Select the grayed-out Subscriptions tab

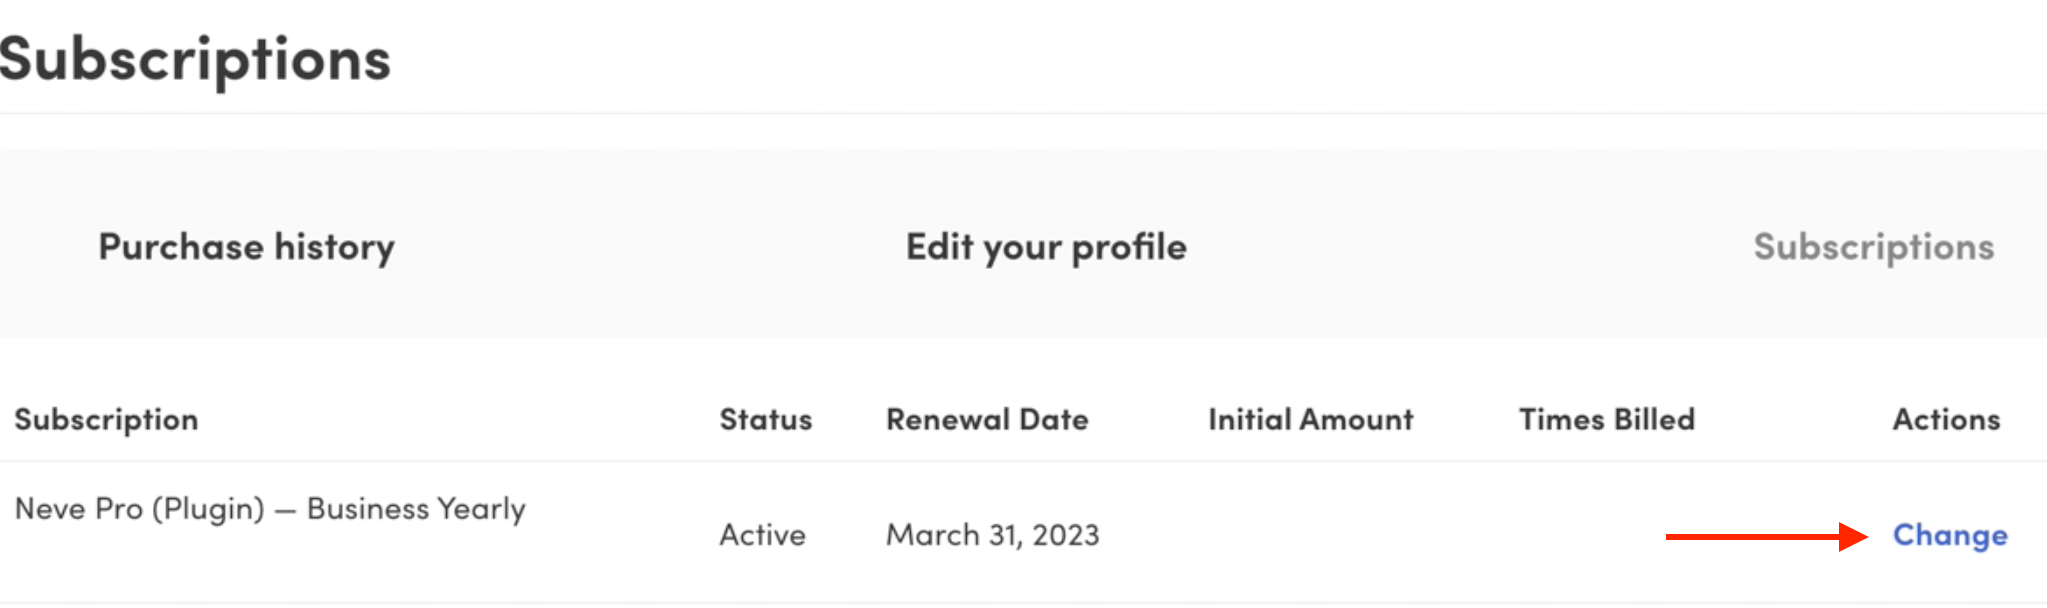1873,247
